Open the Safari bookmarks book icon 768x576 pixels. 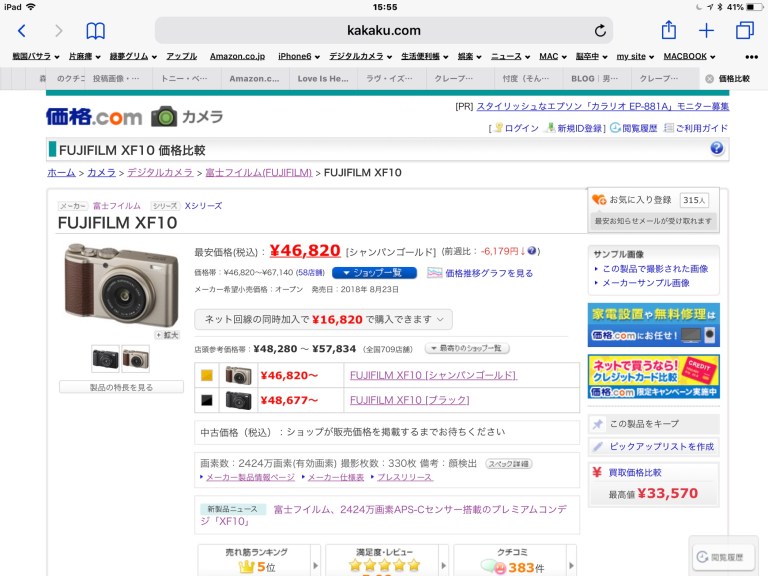95,31
